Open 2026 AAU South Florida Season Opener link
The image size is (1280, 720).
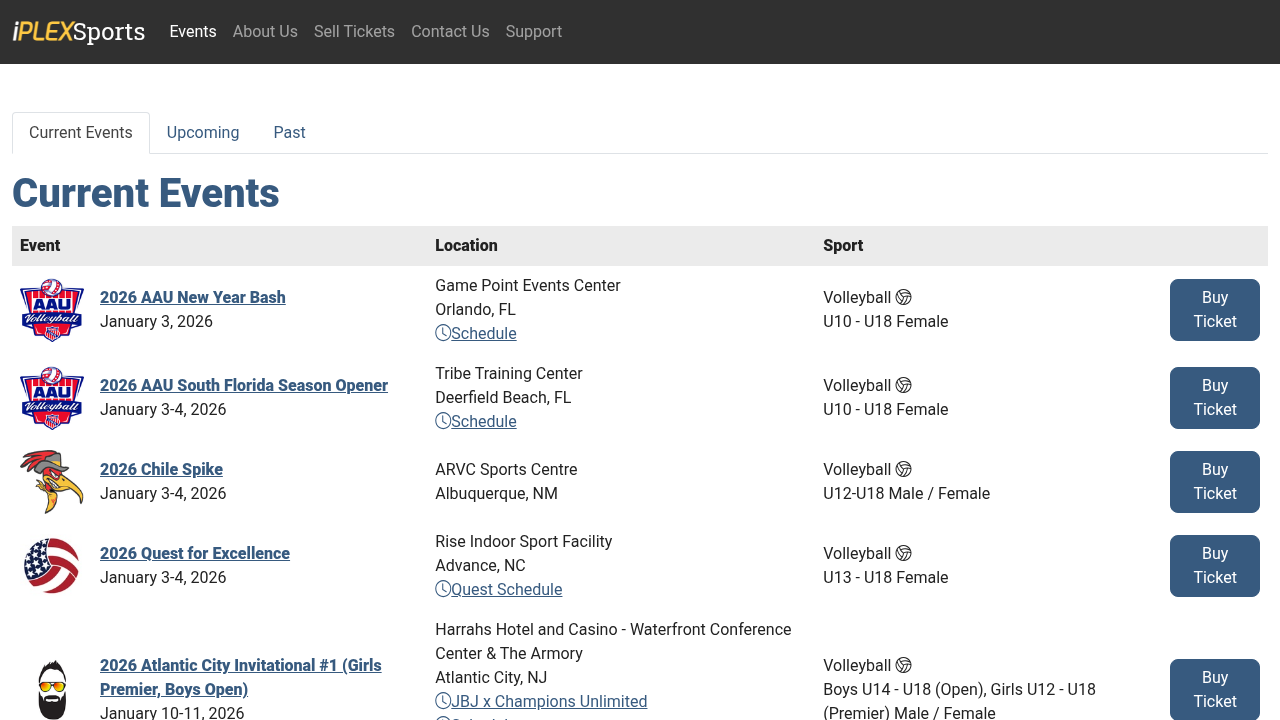pyautogui.click(x=244, y=385)
